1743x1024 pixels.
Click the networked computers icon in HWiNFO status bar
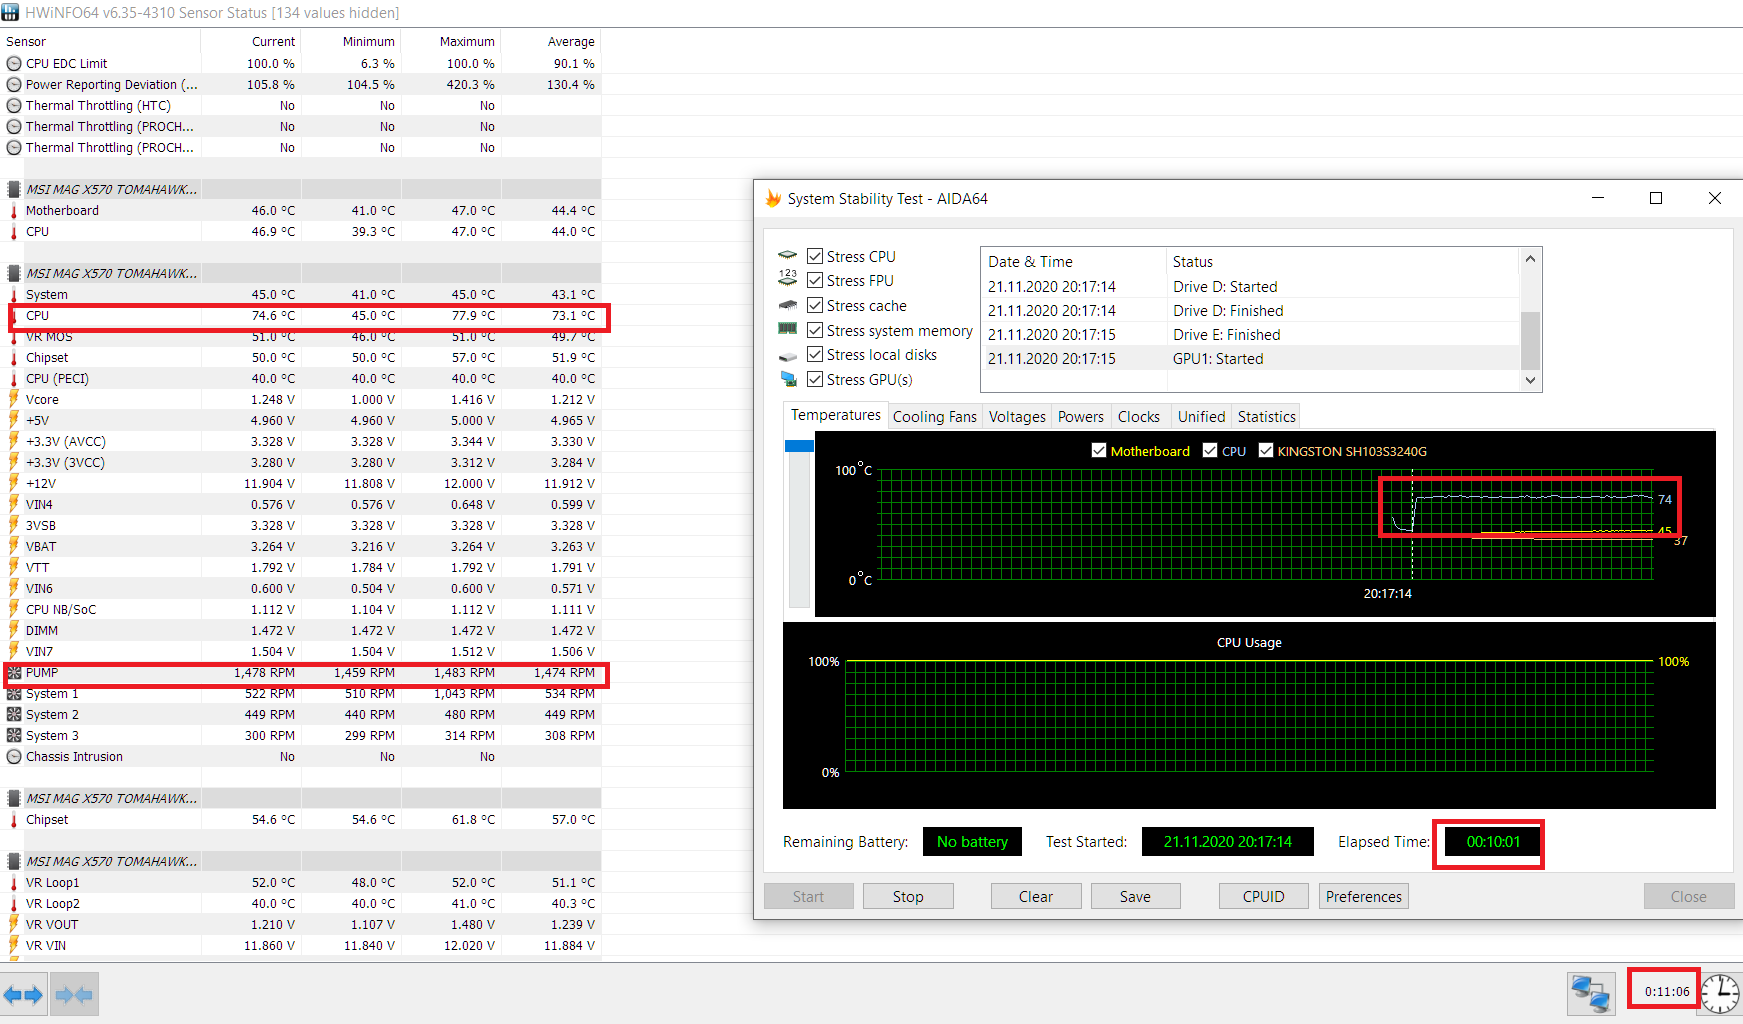(1591, 993)
